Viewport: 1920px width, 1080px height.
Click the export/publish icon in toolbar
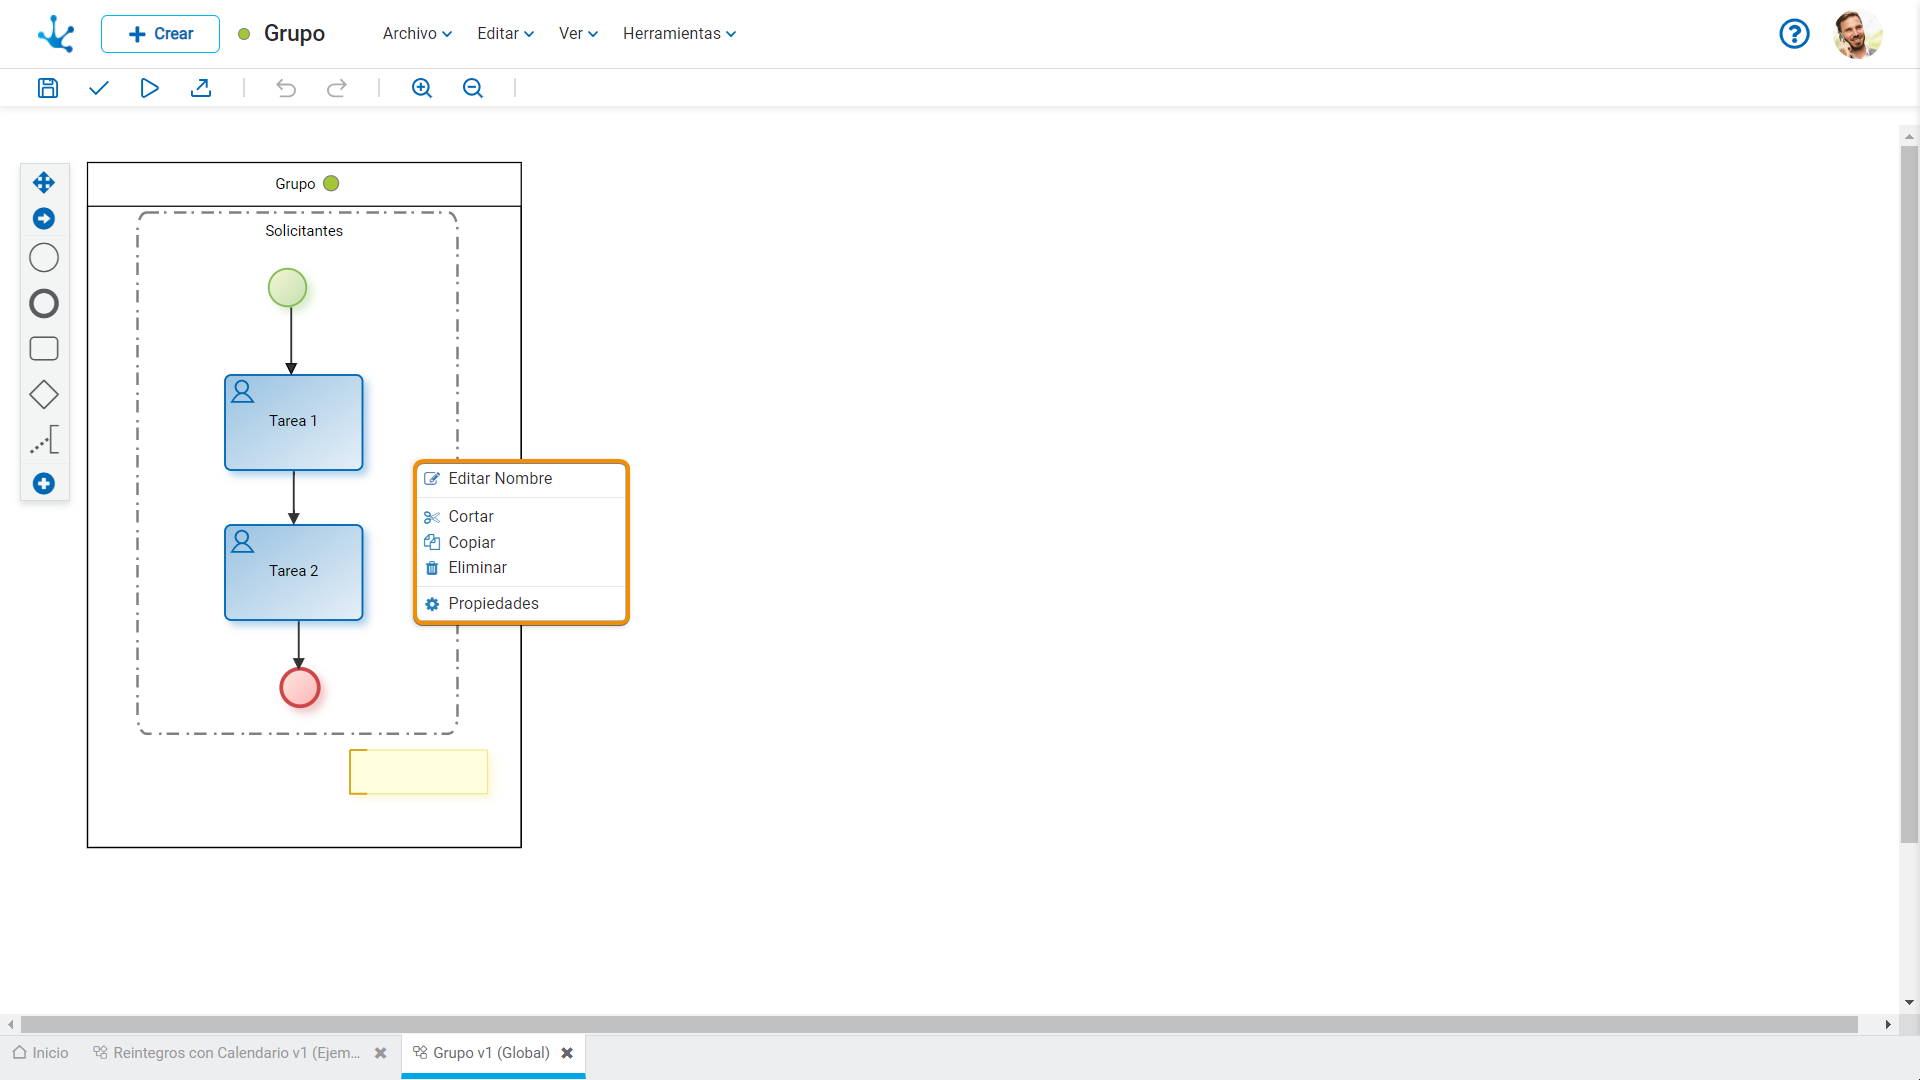(201, 88)
